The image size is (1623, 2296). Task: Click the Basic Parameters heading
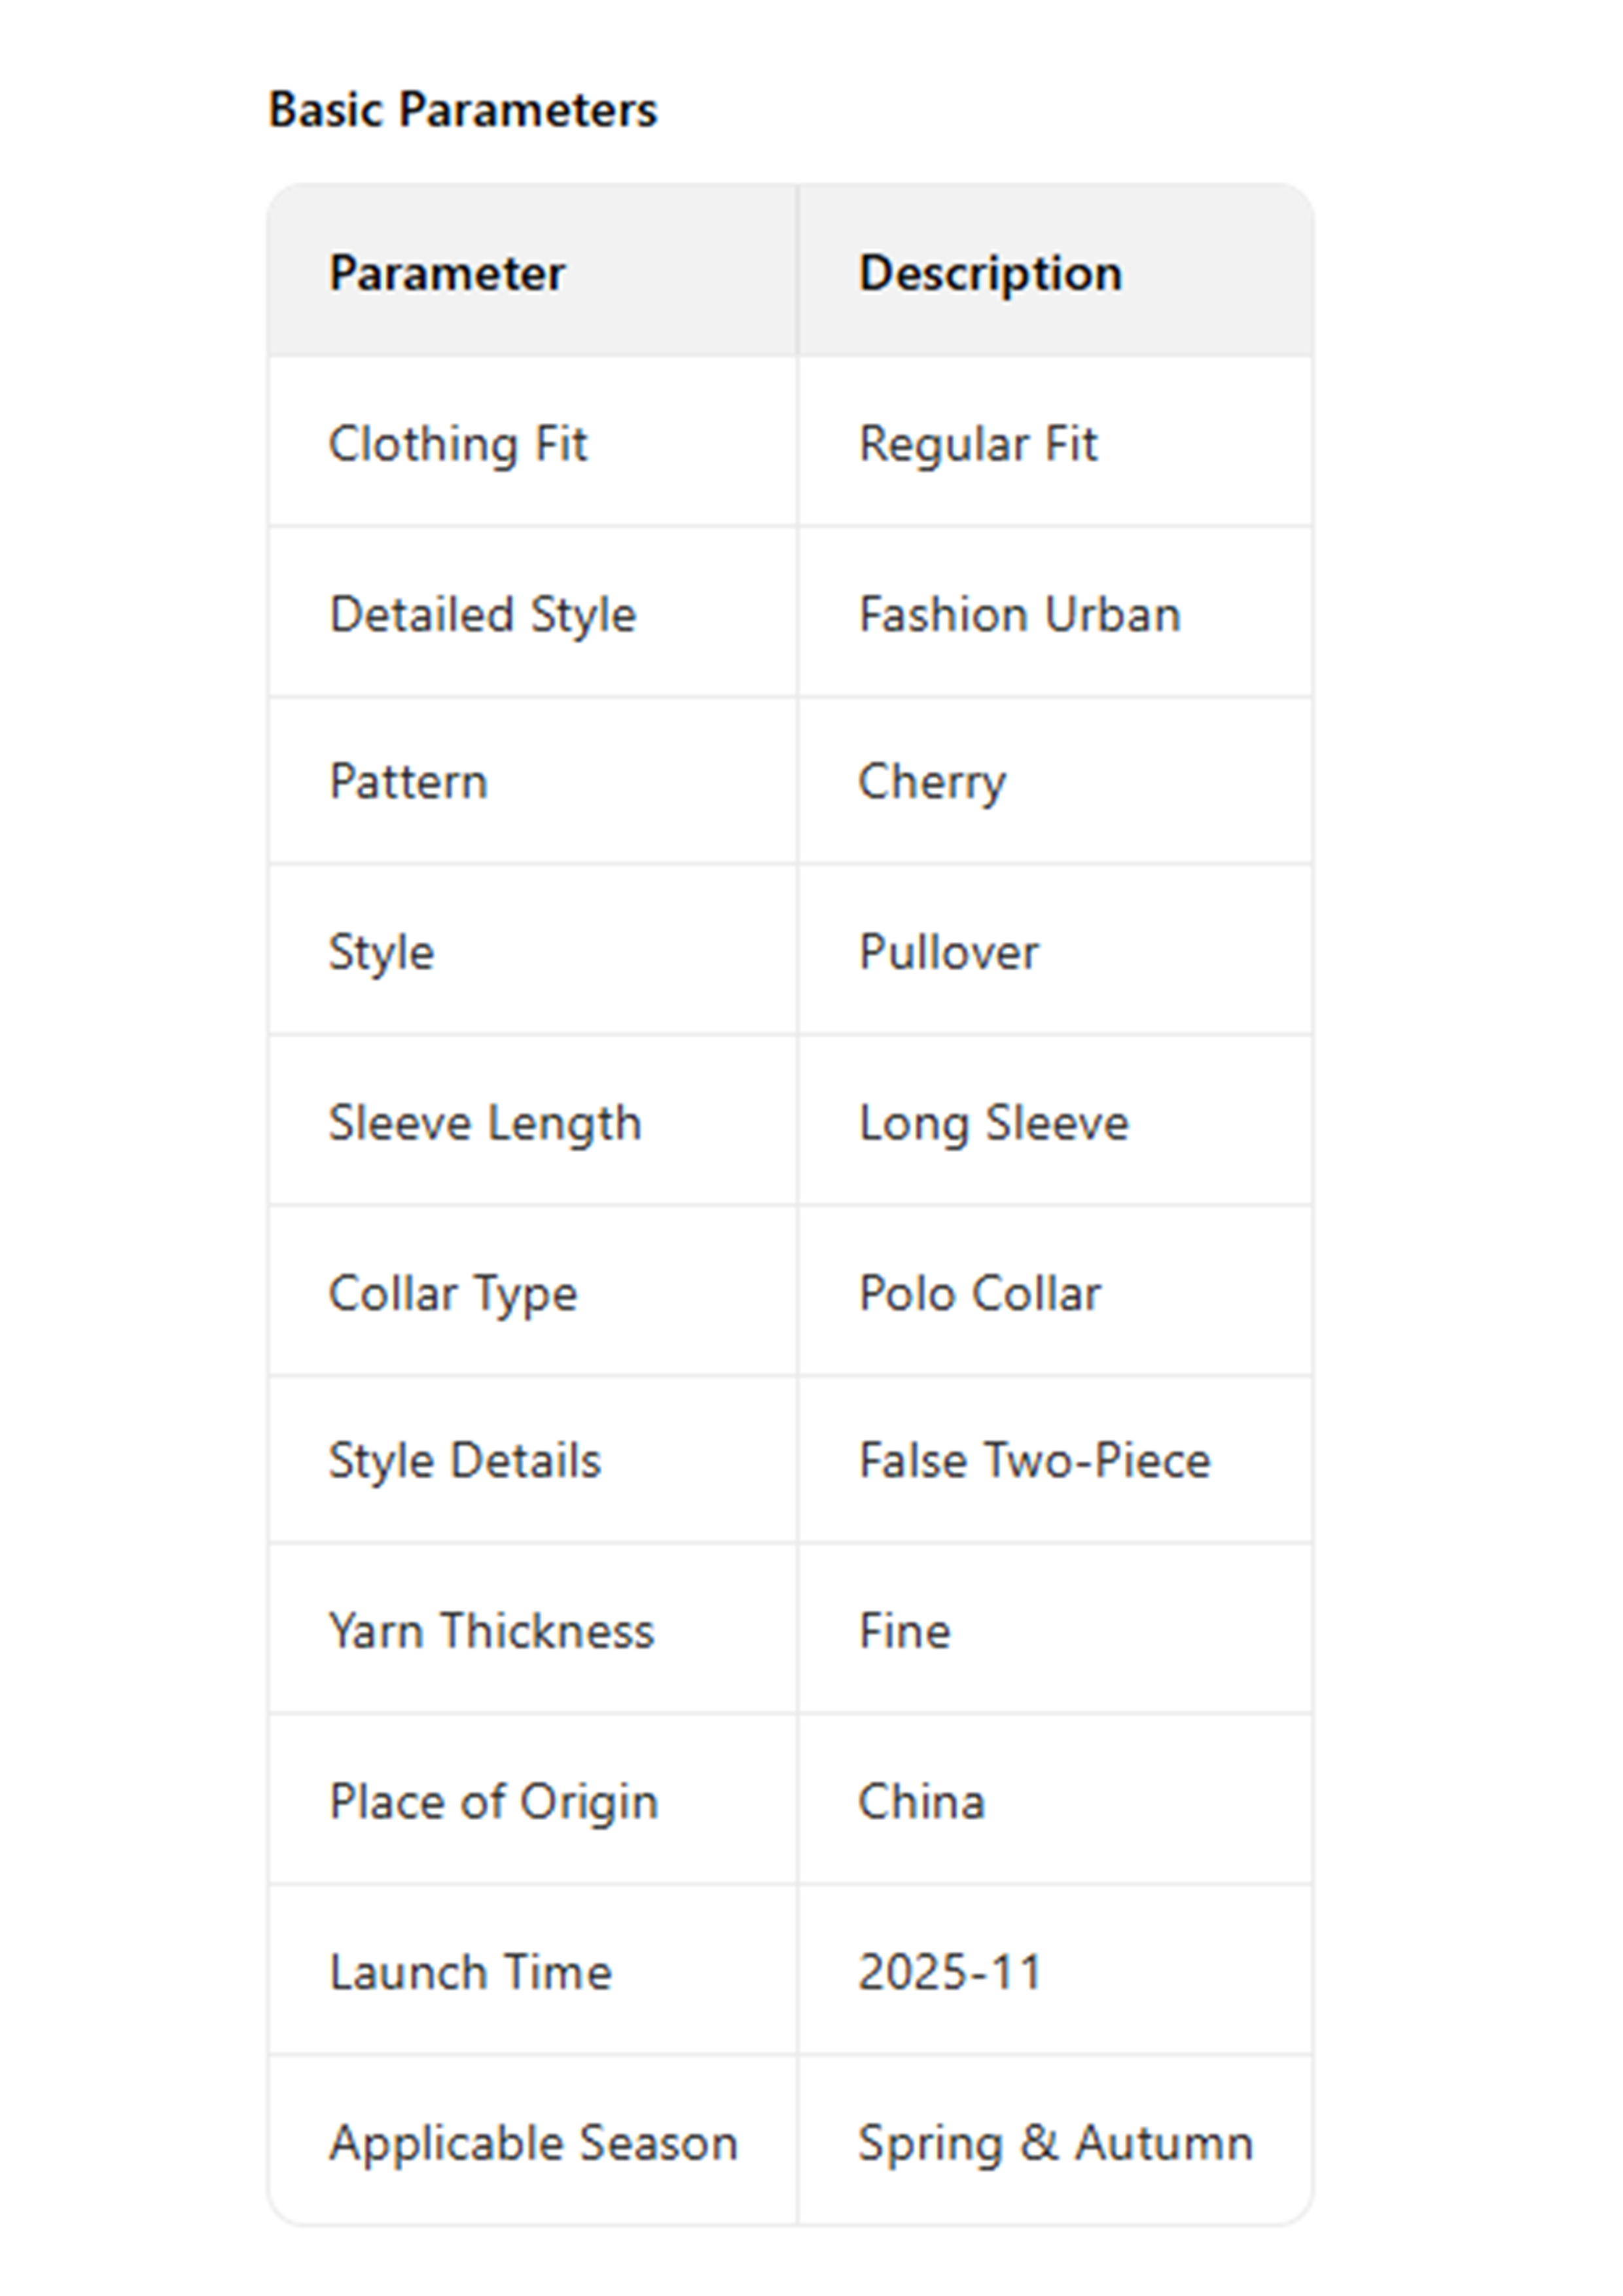pyautogui.click(x=462, y=110)
